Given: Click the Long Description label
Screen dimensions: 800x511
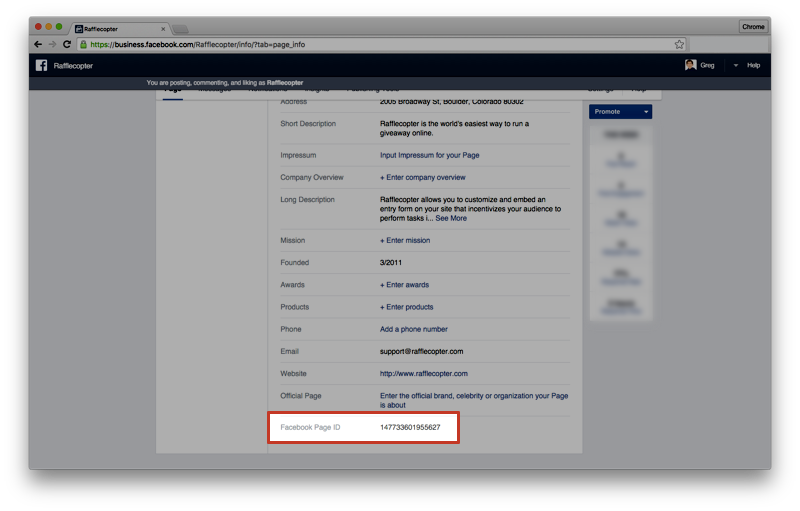Looking at the screenshot, I should tap(307, 200).
